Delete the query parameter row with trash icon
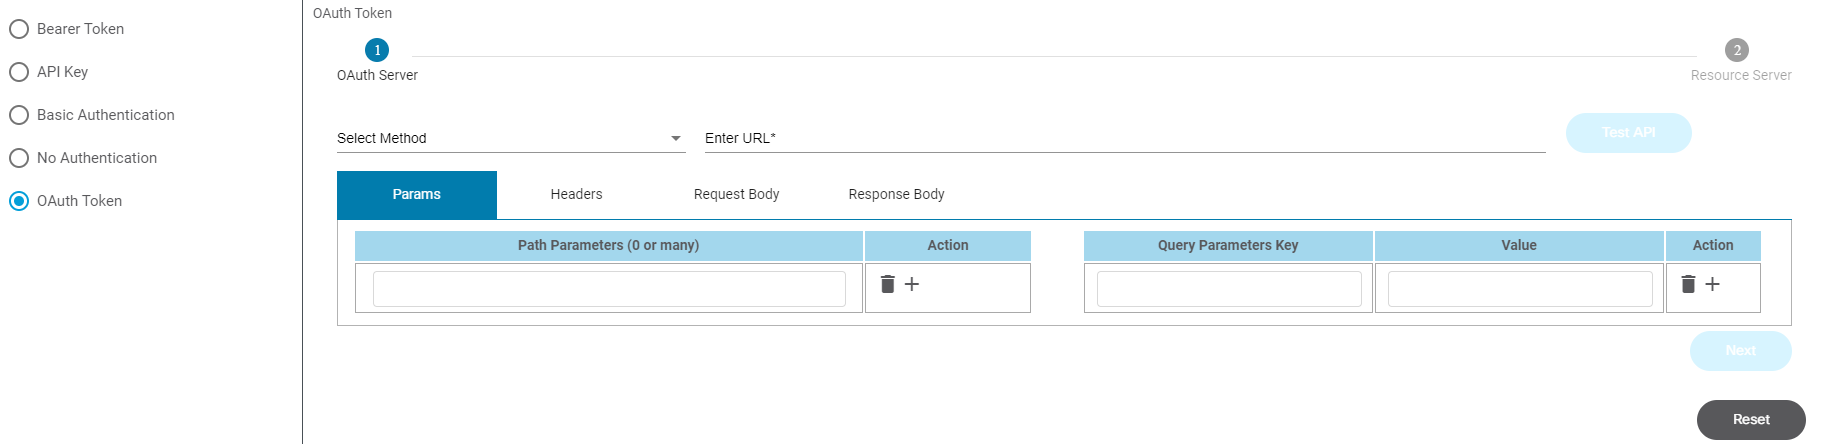The image size is (1825, 444). (x=1688, y=284)
